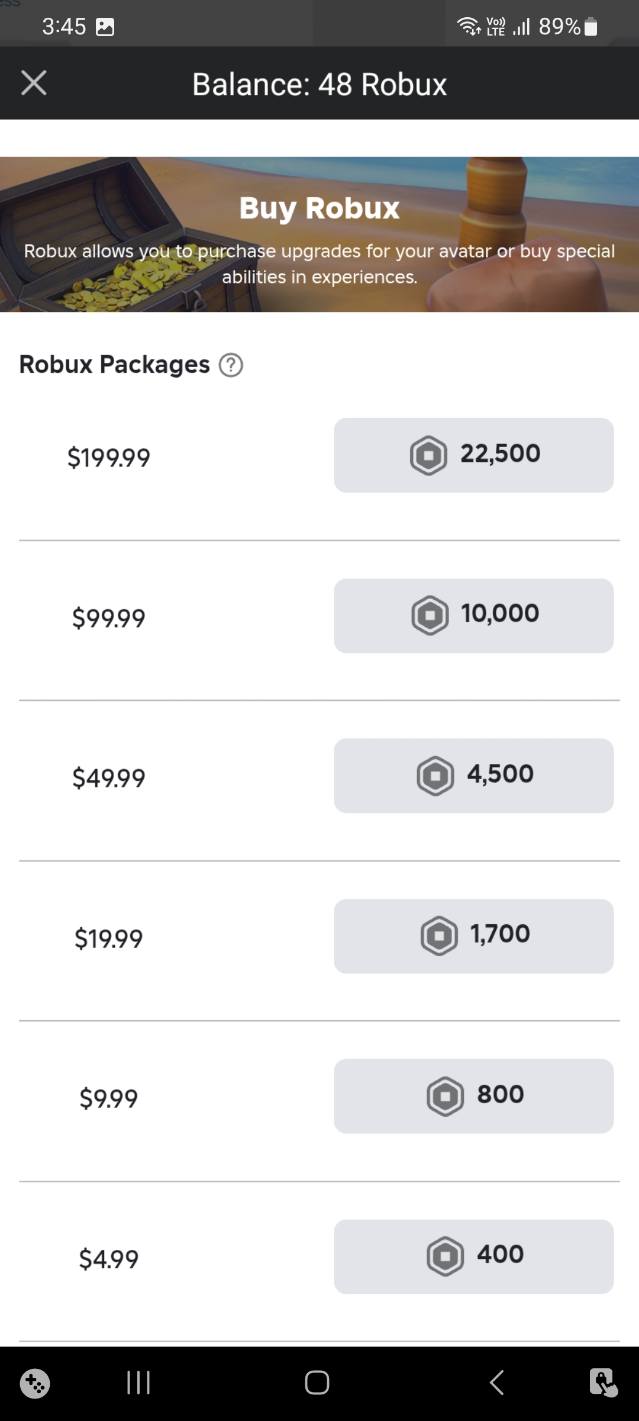Tap the Robux icon beside 10,000

click(430, 615)
